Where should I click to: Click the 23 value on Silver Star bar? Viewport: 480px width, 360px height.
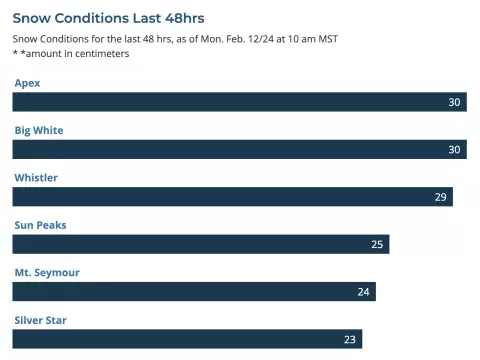pos(350,339)
